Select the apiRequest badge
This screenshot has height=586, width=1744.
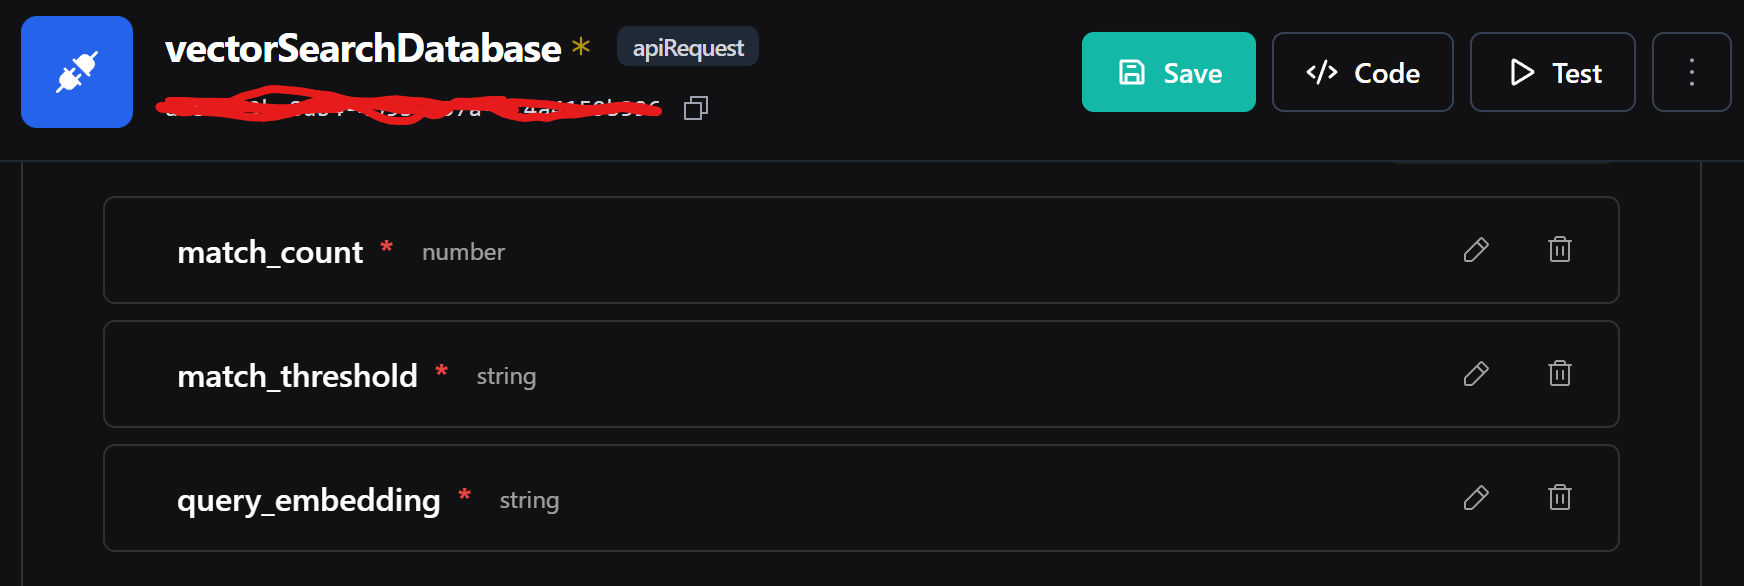(x=687, y=46)
